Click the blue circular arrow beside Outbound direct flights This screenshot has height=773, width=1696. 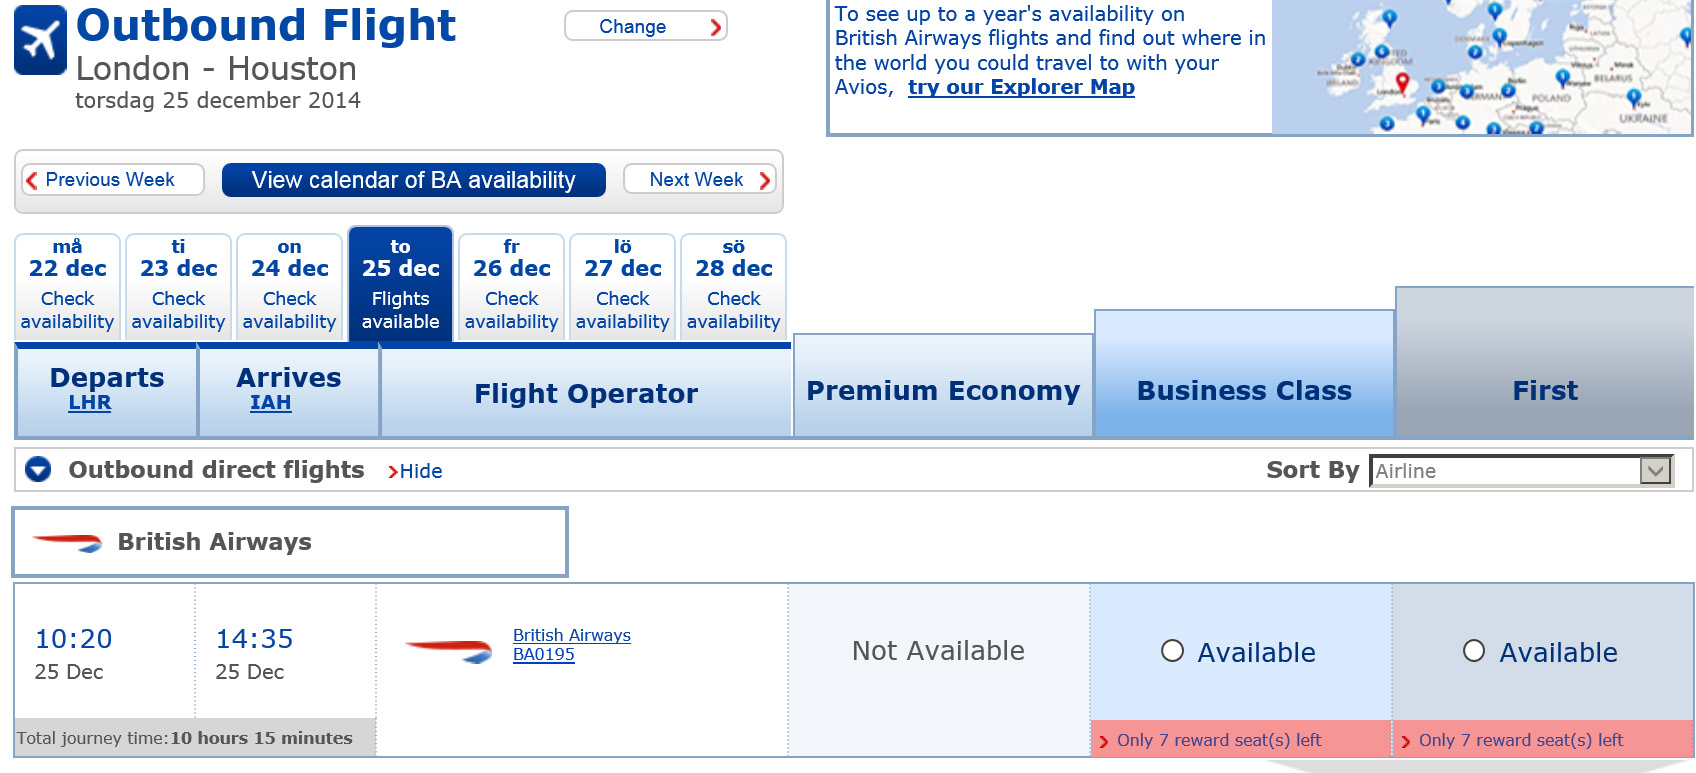[x=38, y=469]
